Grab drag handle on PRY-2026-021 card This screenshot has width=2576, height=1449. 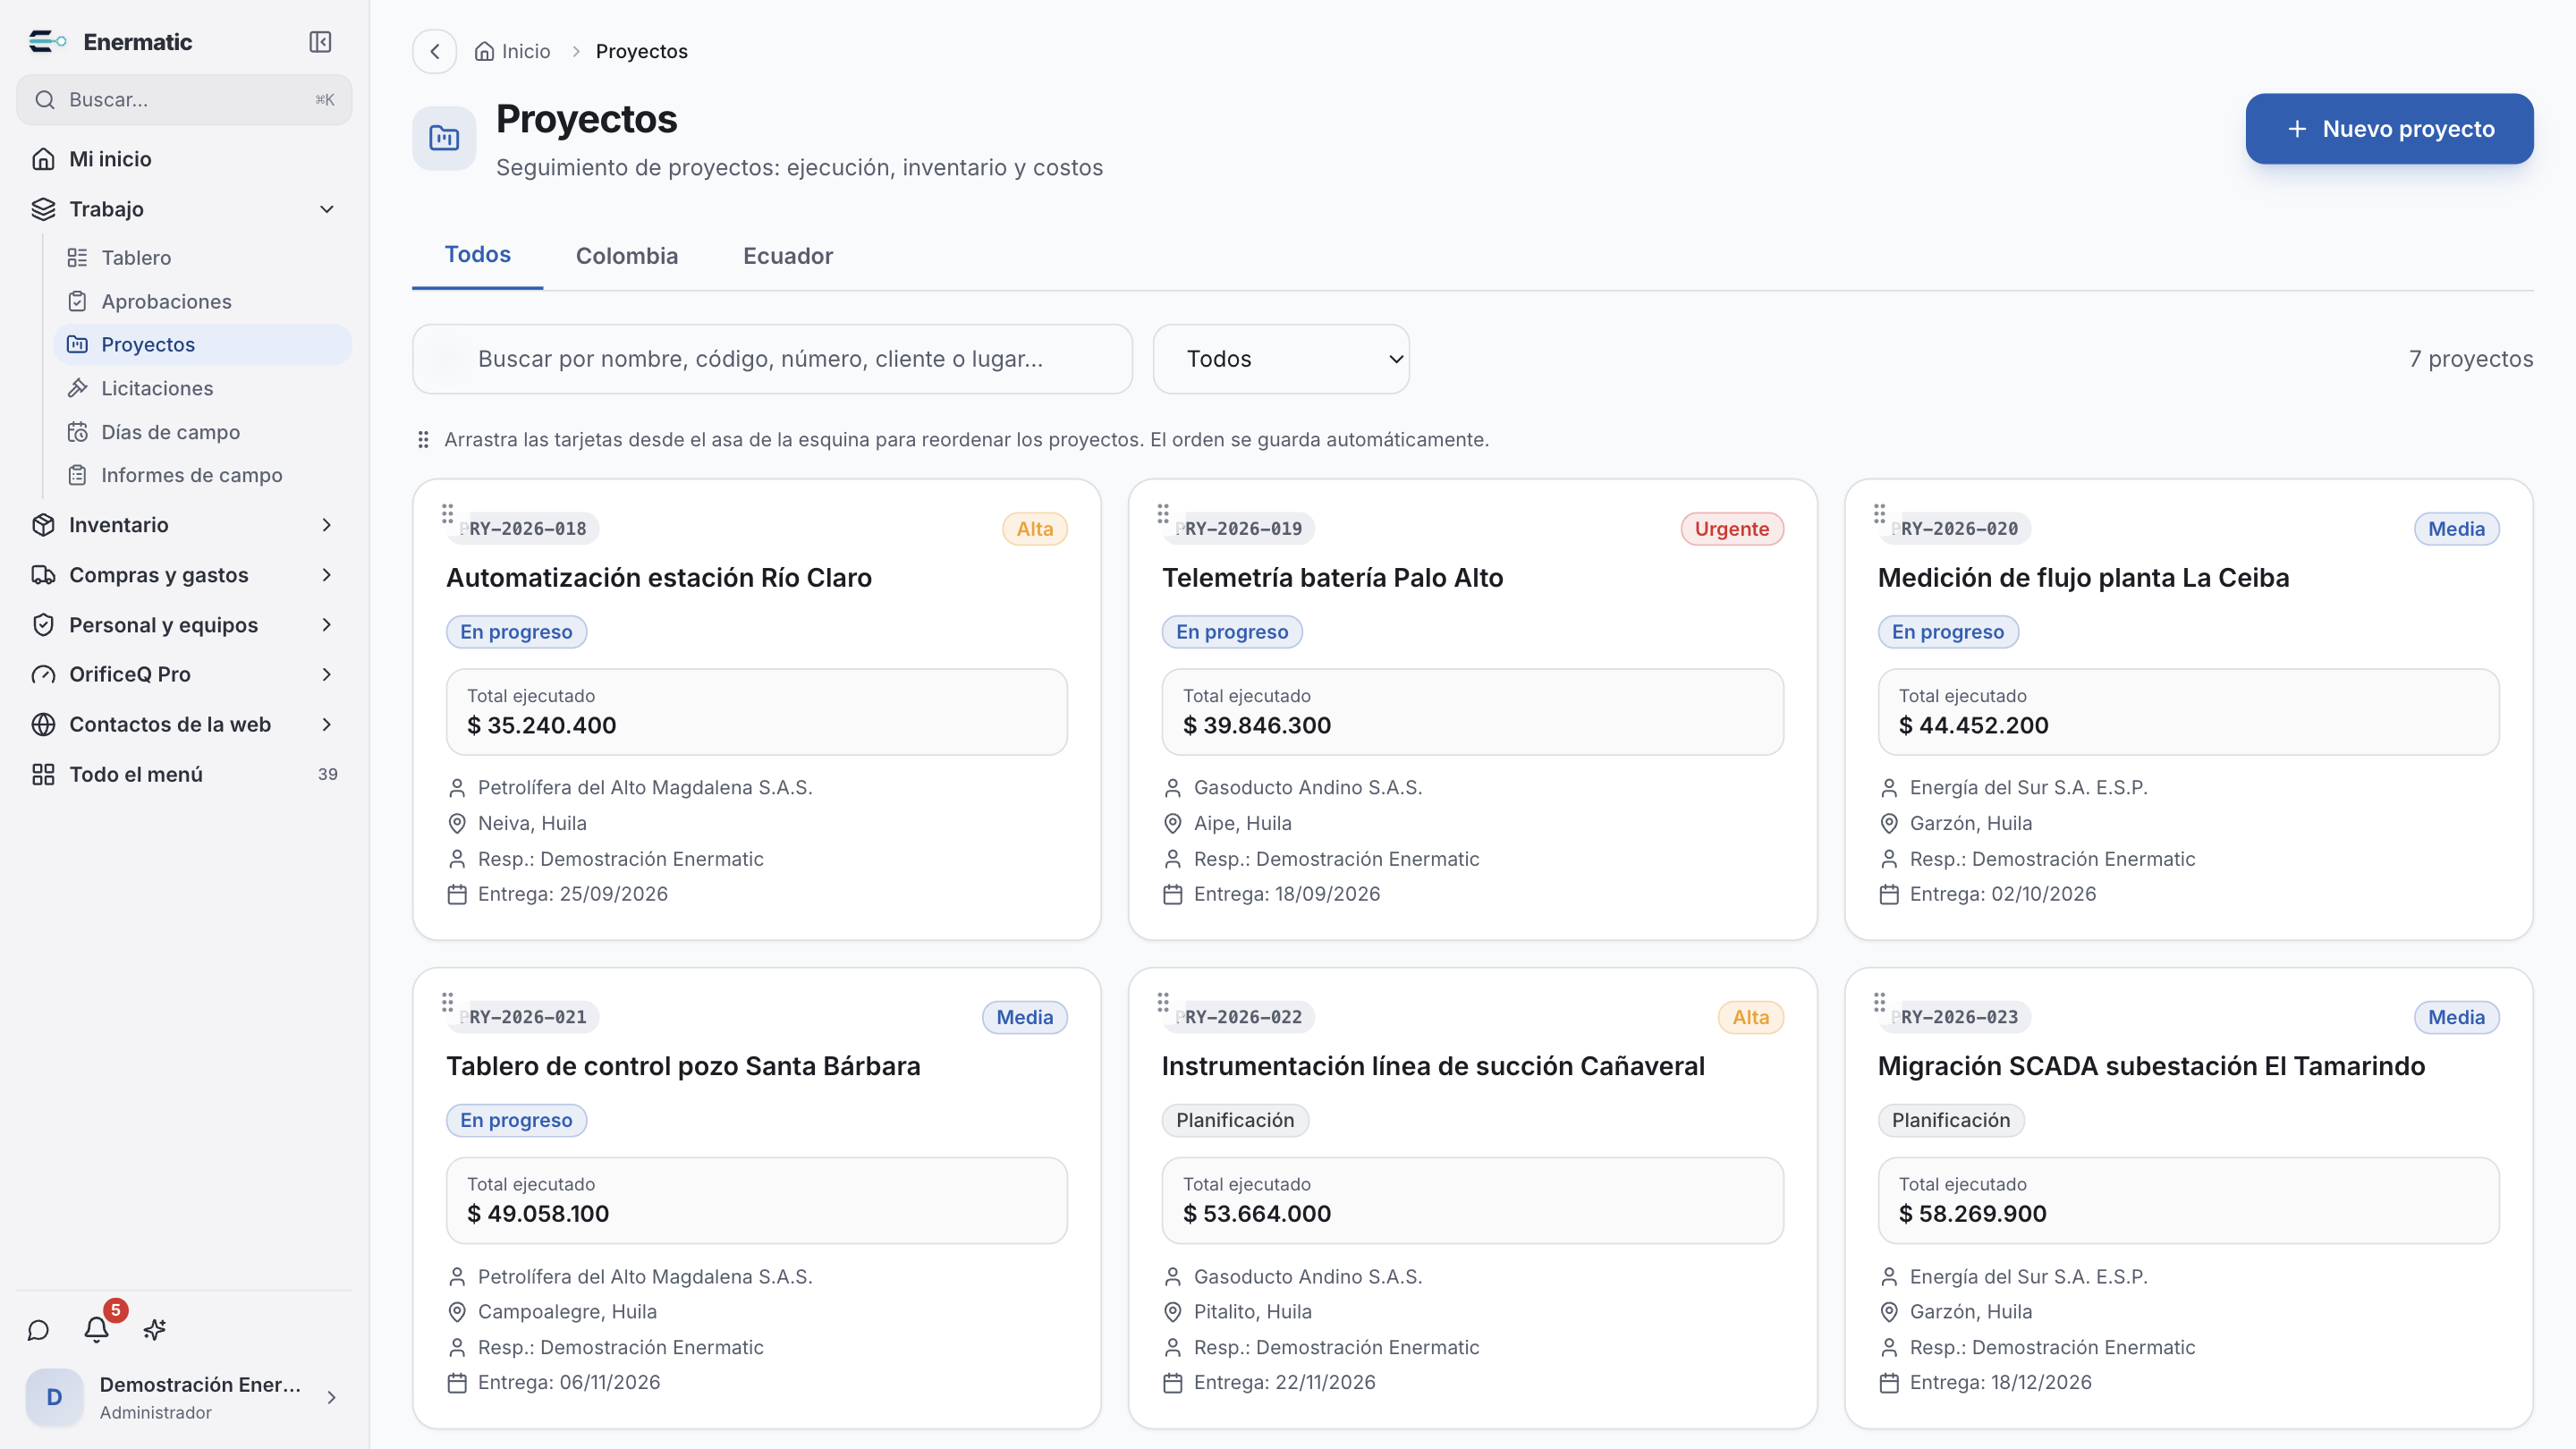pyautogui.click(x=447, y=1002)
